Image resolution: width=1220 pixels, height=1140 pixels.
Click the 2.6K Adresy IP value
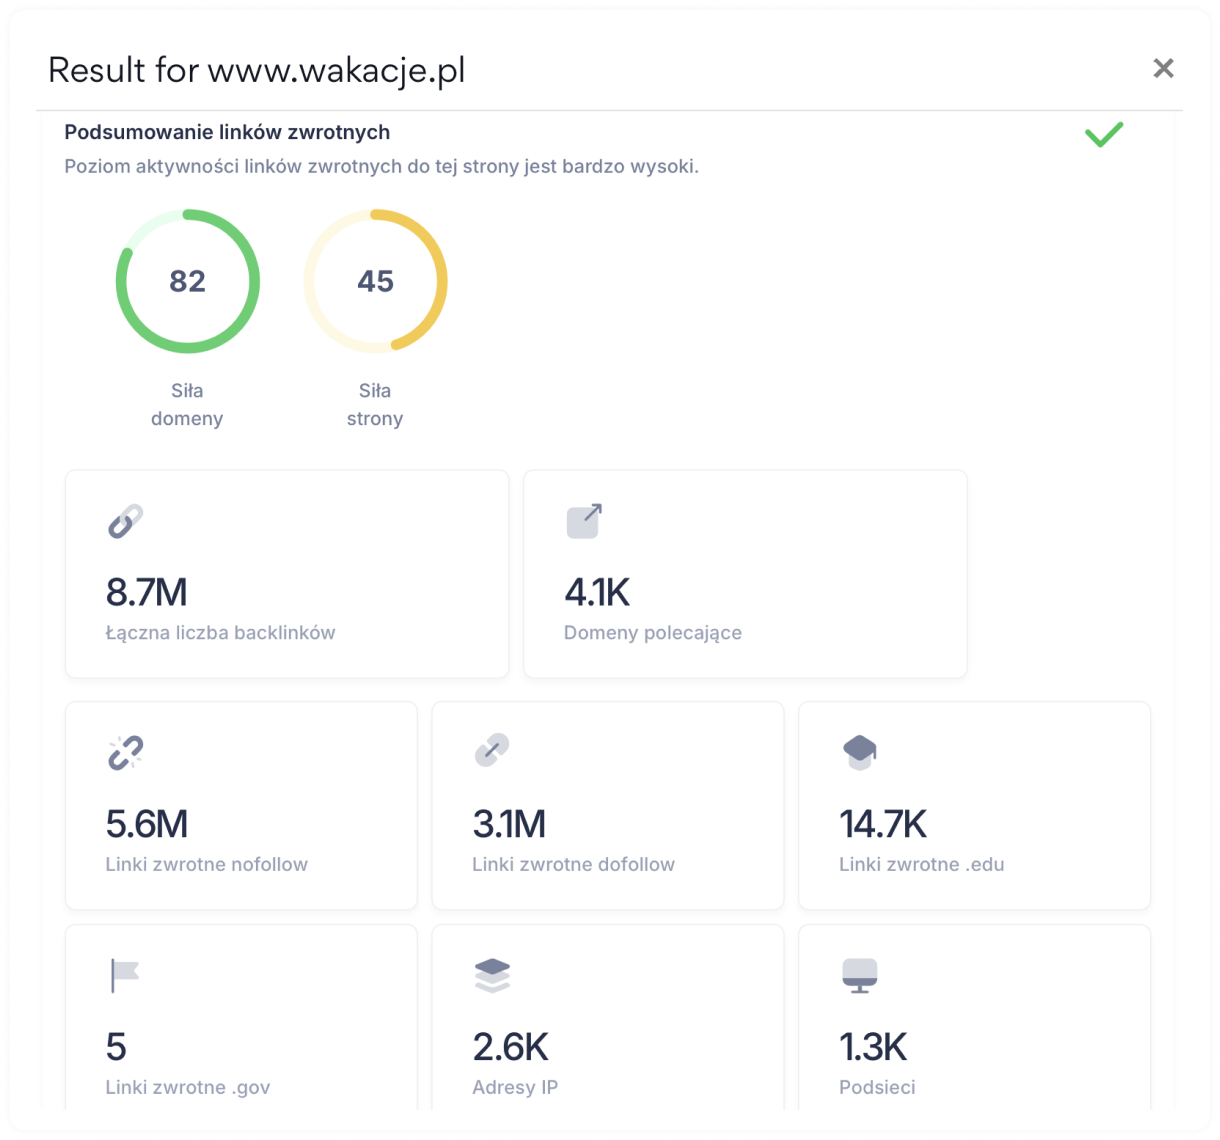(511, 1047)
